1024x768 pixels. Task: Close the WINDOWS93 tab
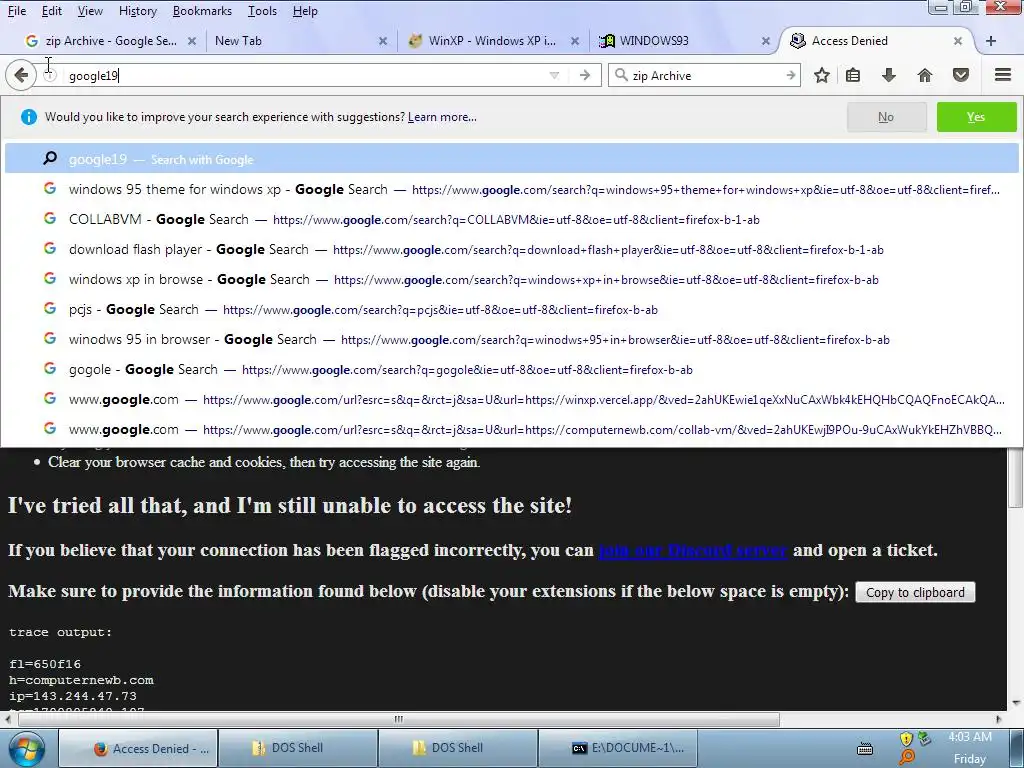pyautogui.click(x=765, y=40)
